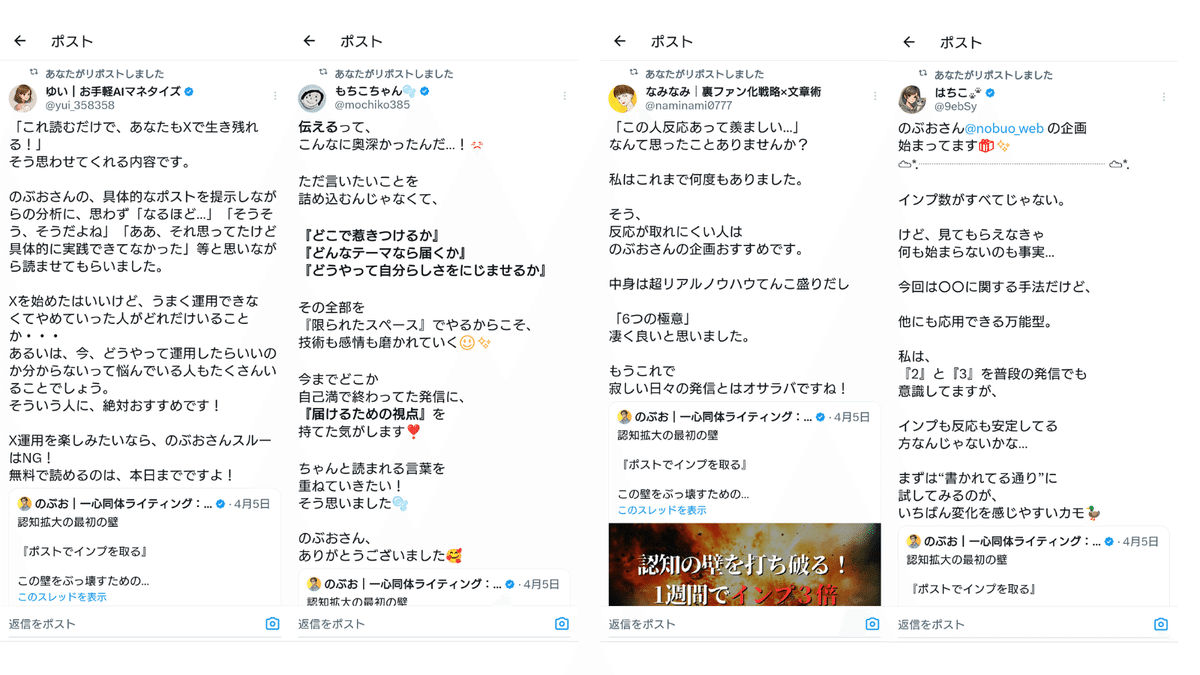Open the three-dot menu for @naminami0777's post
The height and width of the screenshot is (675, 1200).
tap(875, 96)
